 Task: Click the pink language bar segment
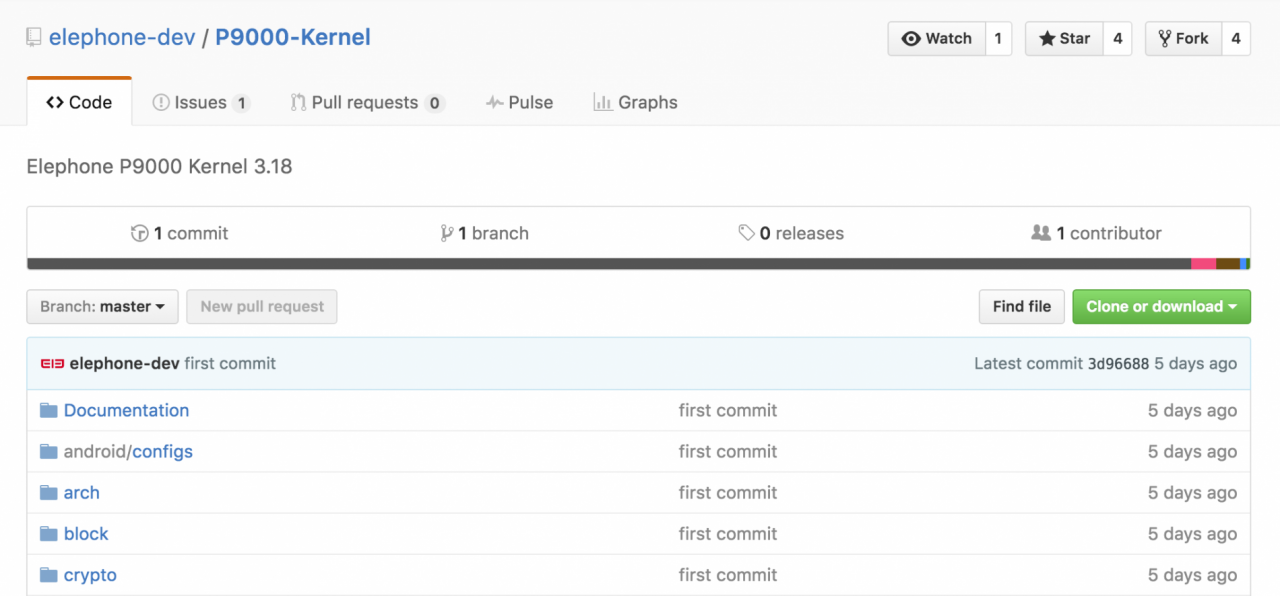[1203, 264]
